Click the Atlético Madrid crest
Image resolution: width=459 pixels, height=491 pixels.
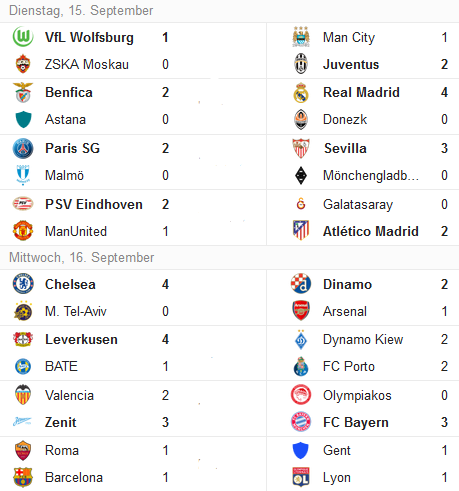point(301,231)
